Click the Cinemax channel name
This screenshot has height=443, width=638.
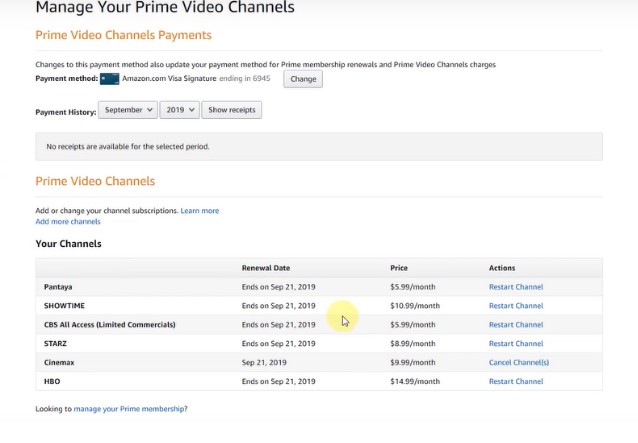59,362
